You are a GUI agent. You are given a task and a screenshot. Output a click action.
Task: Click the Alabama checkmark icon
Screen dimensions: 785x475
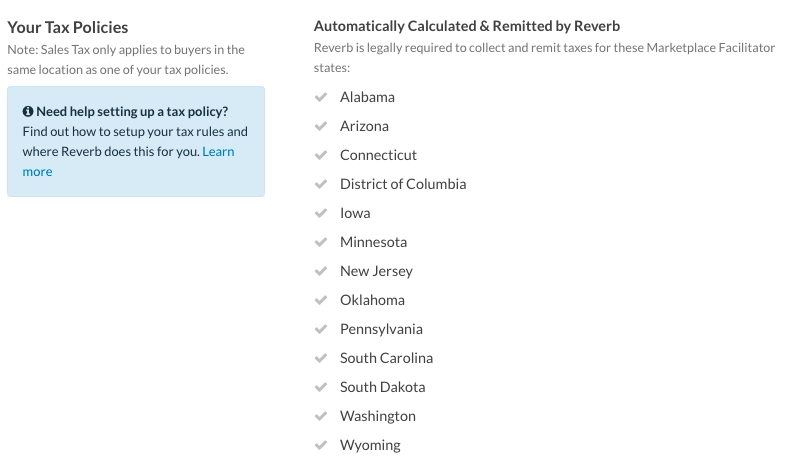[321, 97]
